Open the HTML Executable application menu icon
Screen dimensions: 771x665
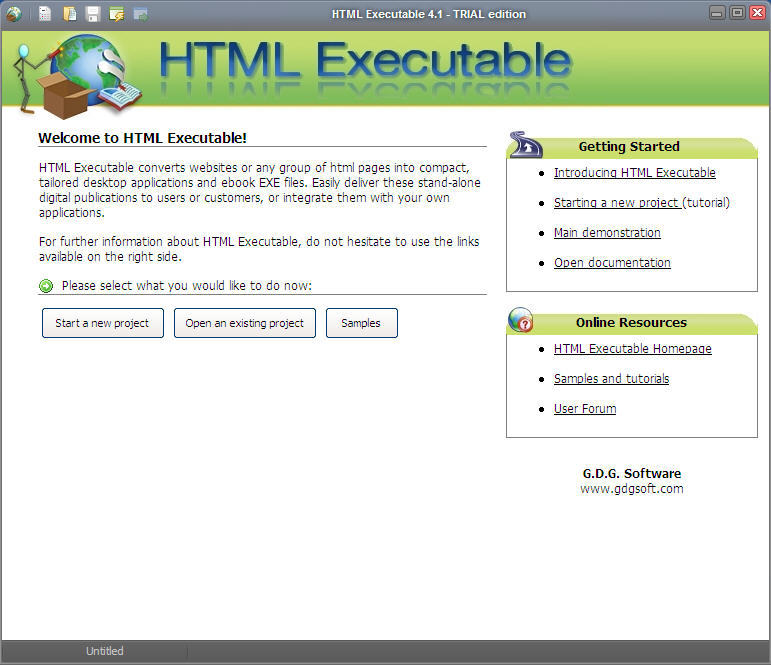pyautogui.click(x=14, y=14)
